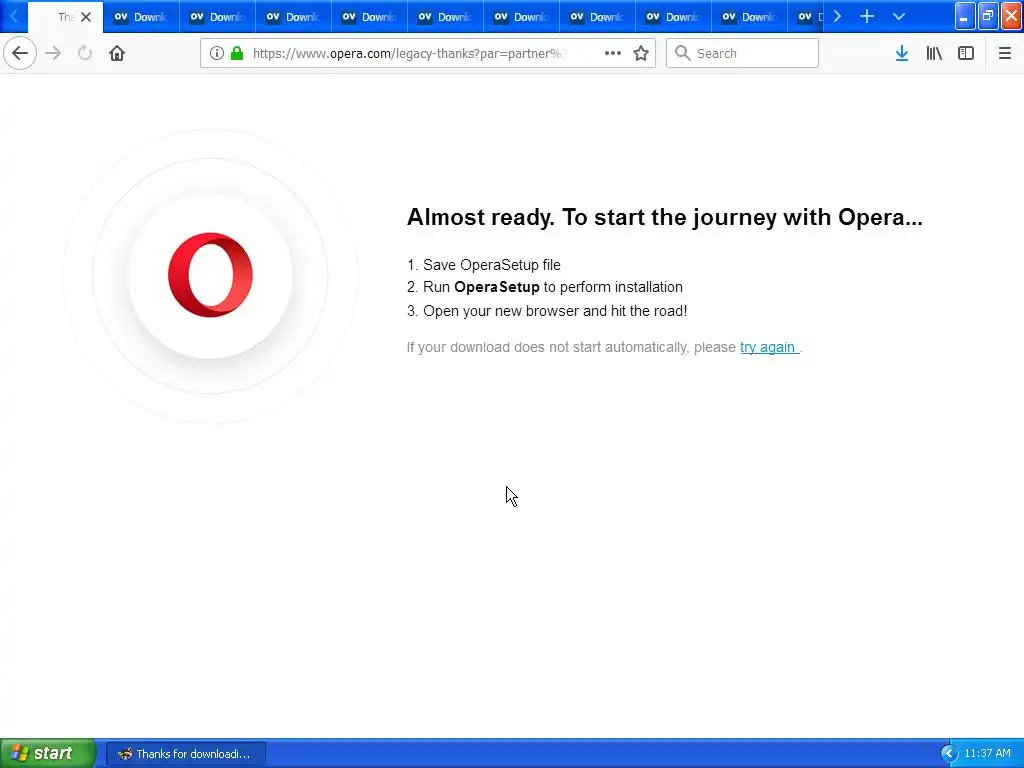Click the 'Almost ready' heading text

point(665,217)
